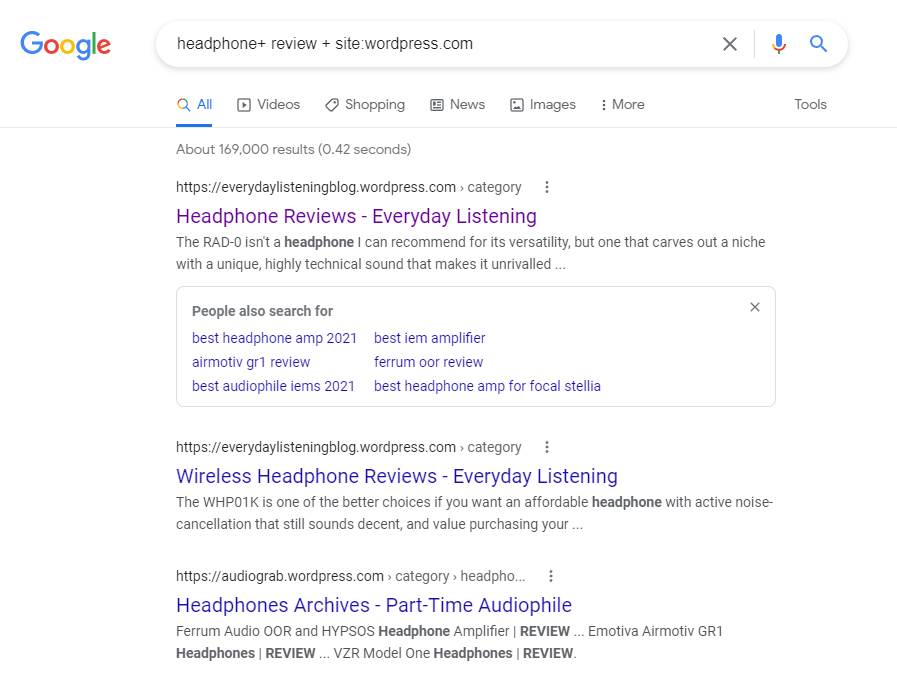897x692 pixels.
Task: Click the second everydaylisteningblog URL above Wireless result
Action: [x=348, y=447]
